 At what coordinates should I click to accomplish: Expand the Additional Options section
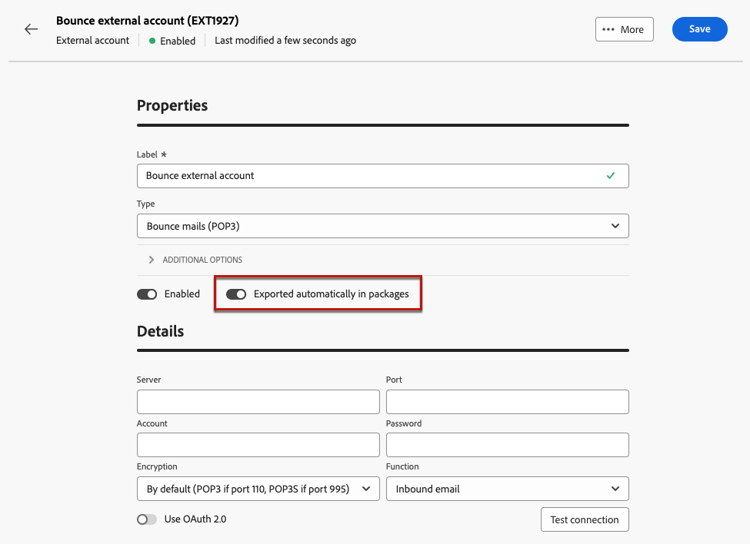tap(202, 260)
